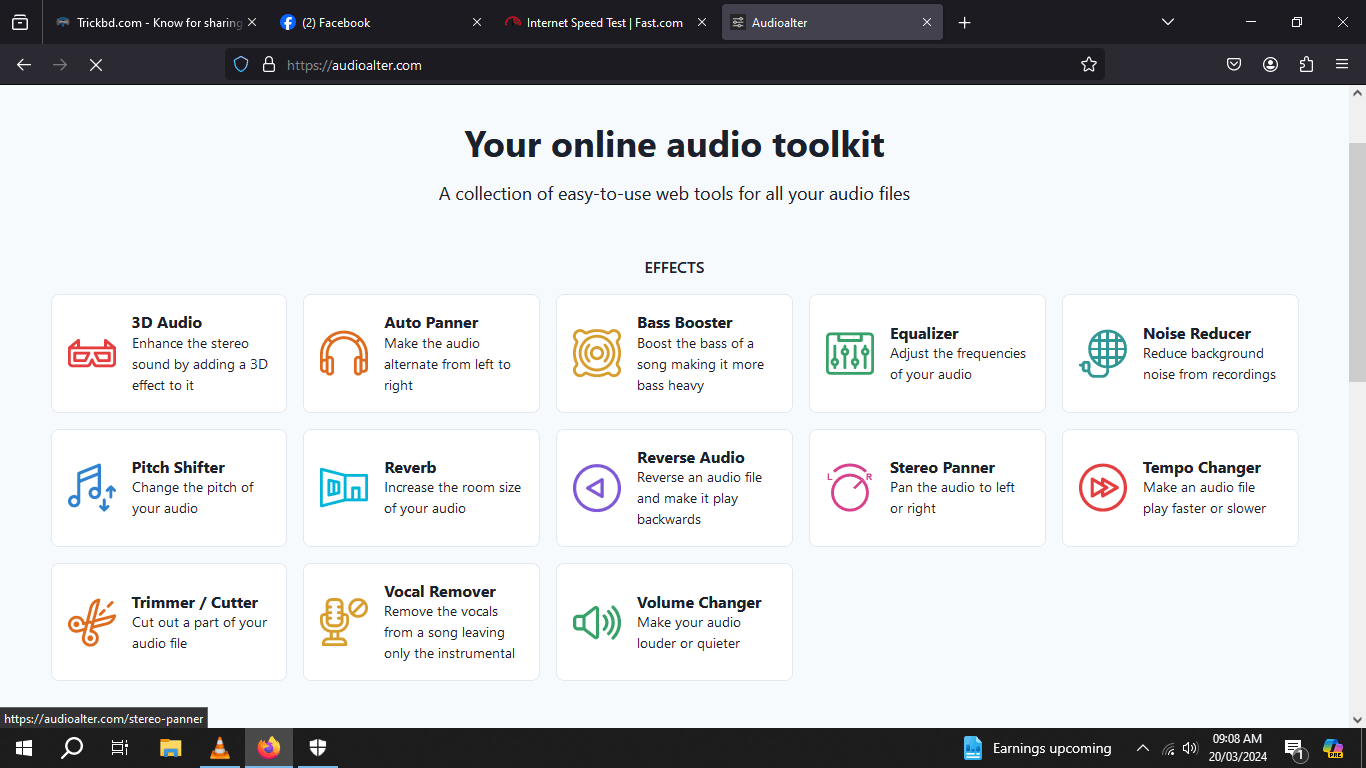This screenshot has width=1366, height=768.
Task: Click the Trimmer / Cutter scissors icon
Action: coord(92,622)
